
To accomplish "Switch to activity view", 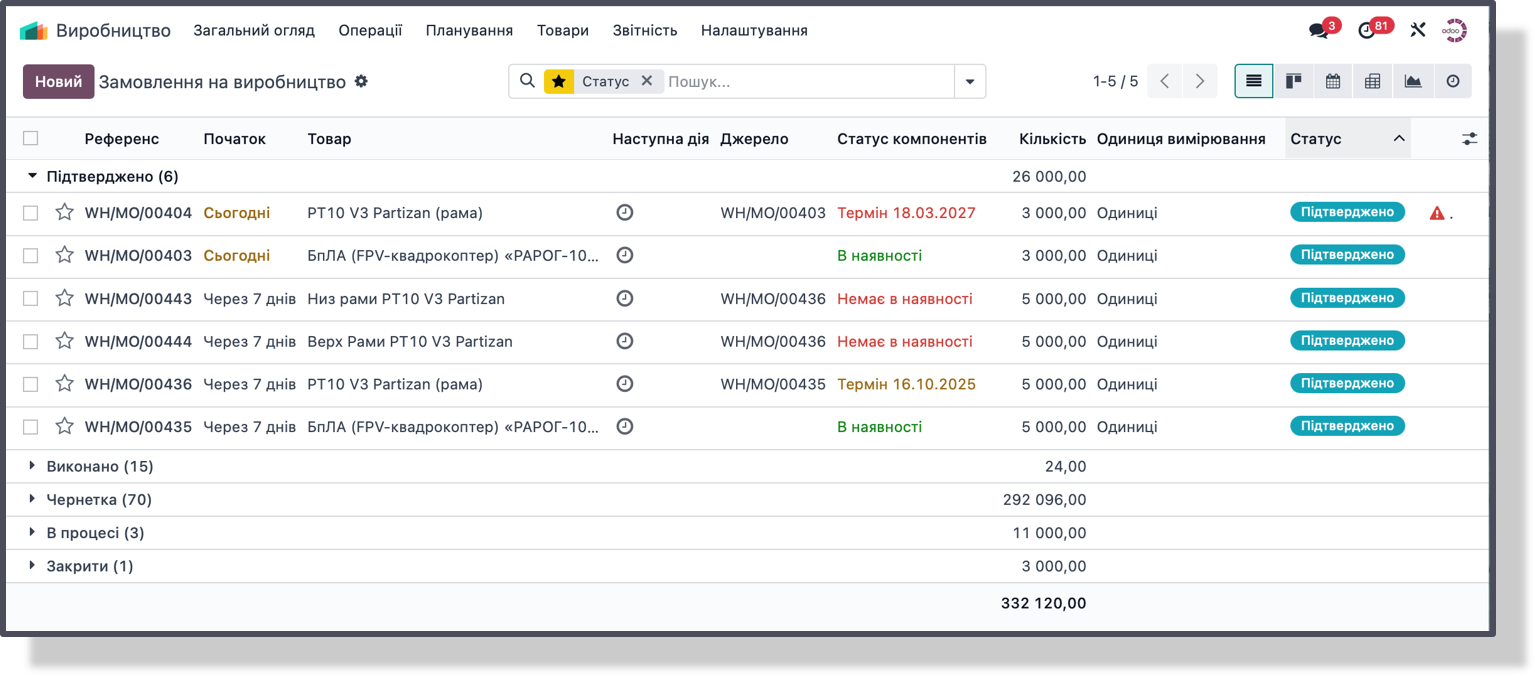I will (1453, 81).
